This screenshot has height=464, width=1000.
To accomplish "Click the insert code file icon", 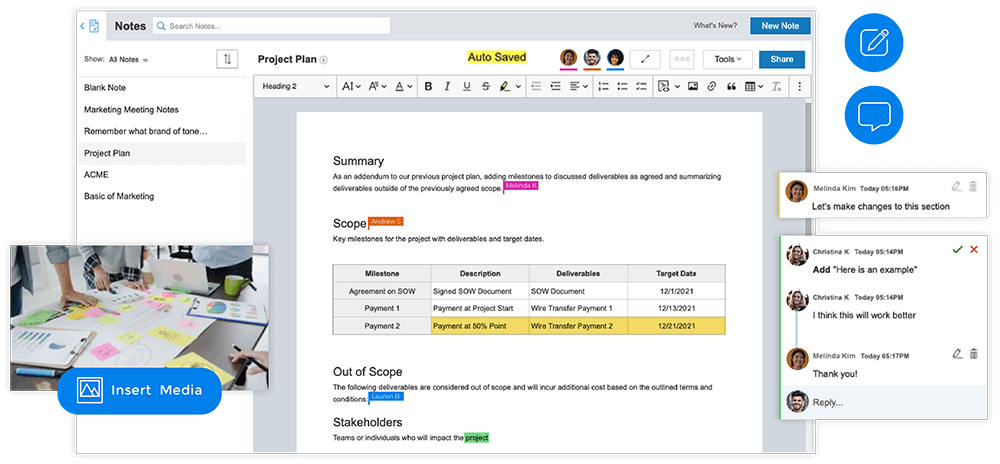I will 664,86.
